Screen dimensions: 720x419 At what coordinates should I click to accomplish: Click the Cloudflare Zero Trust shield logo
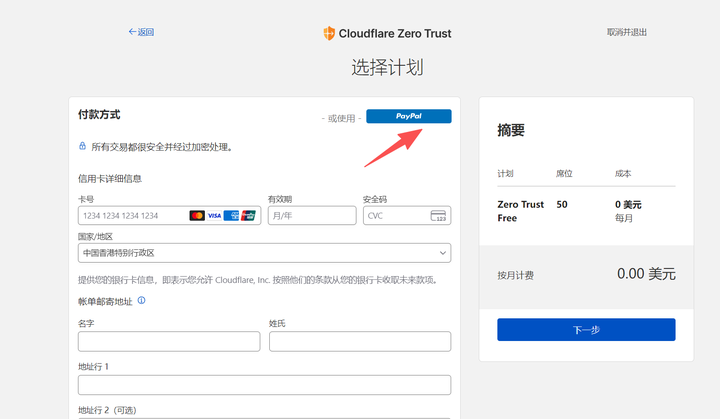[329, 33]
